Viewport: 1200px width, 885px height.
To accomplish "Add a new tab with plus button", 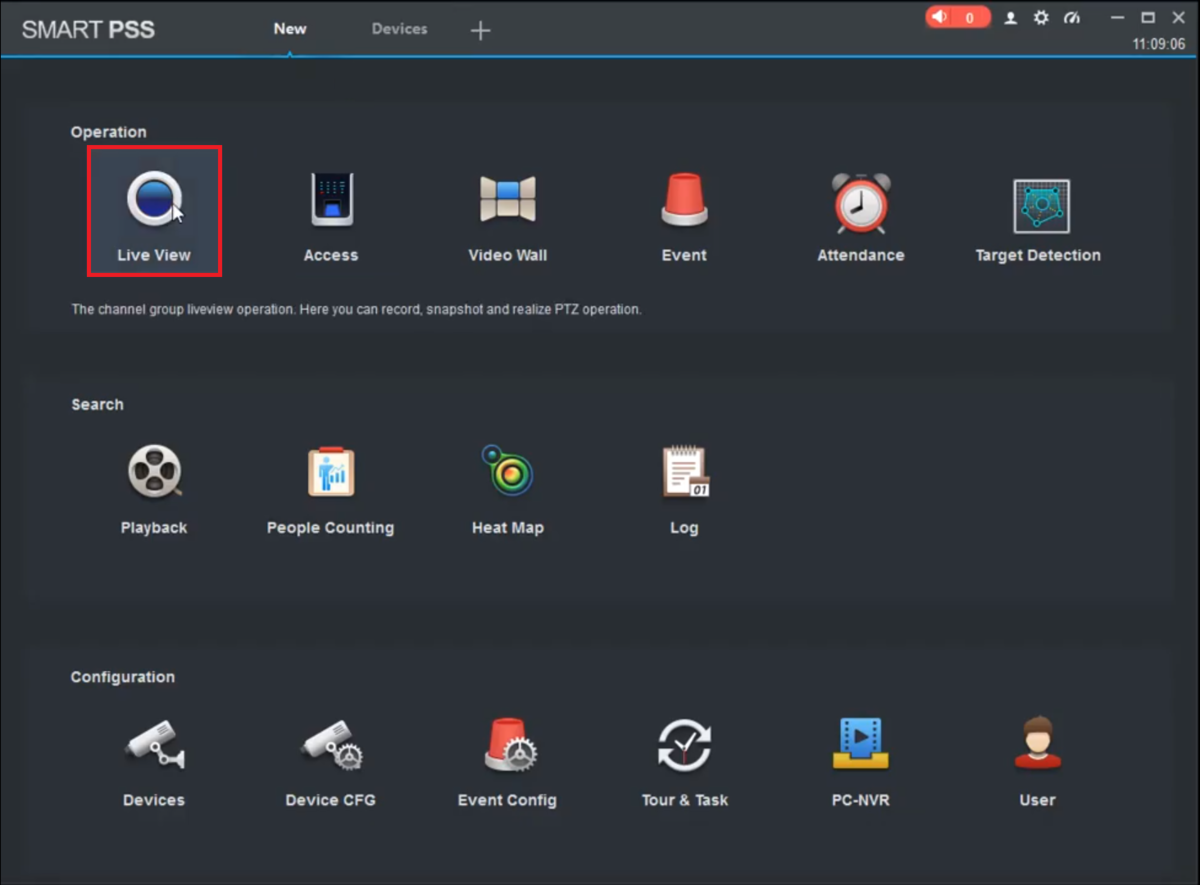I will [x=481, y=30].
